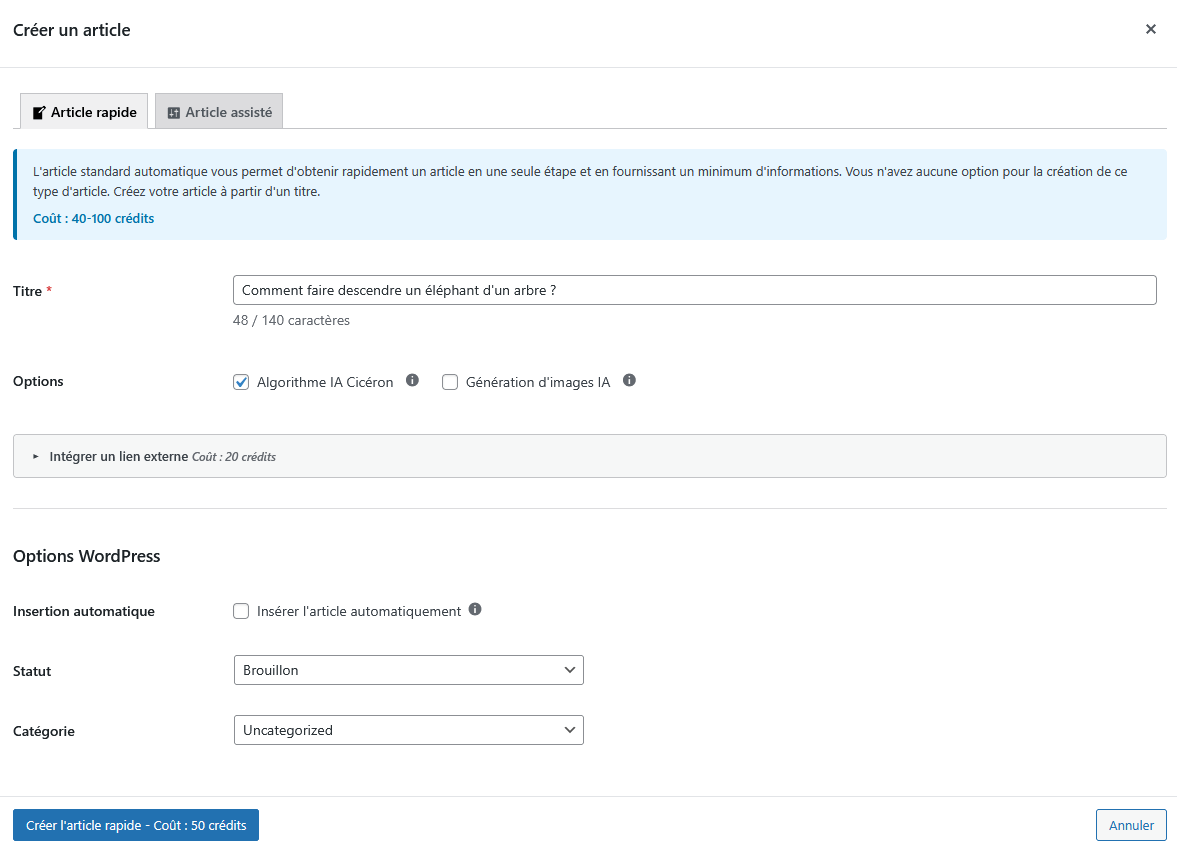Click the Coût : 40-100 crédits link
The image size is (1177, 851).
point(93,217)
